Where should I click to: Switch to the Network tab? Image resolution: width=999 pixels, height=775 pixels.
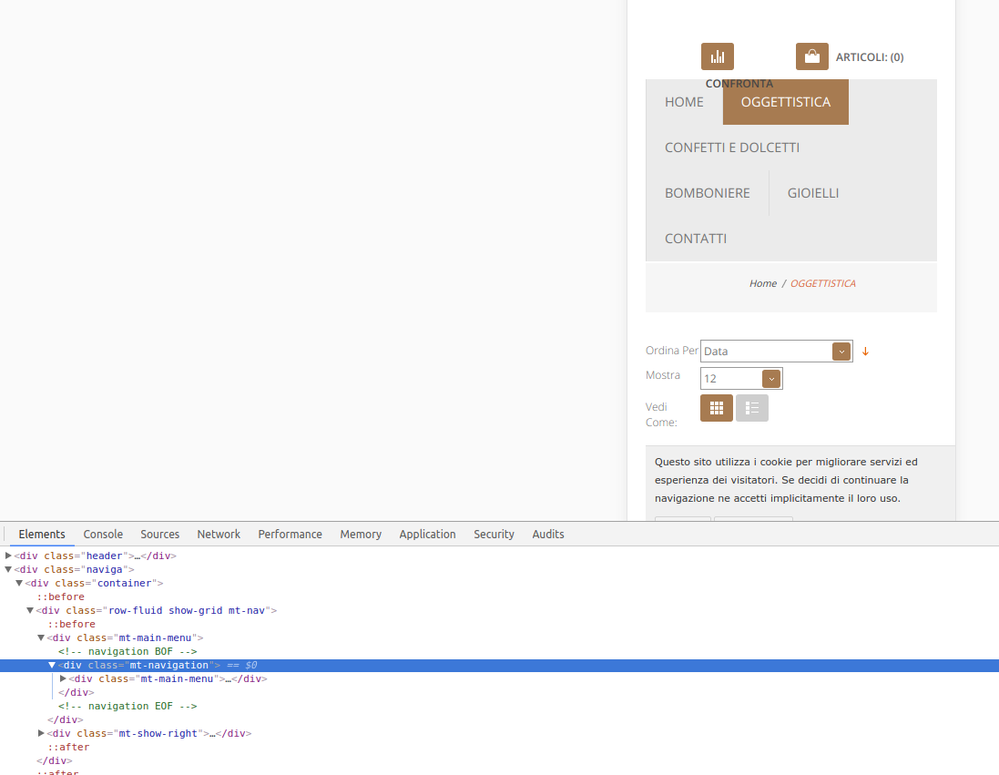point(218,534)
